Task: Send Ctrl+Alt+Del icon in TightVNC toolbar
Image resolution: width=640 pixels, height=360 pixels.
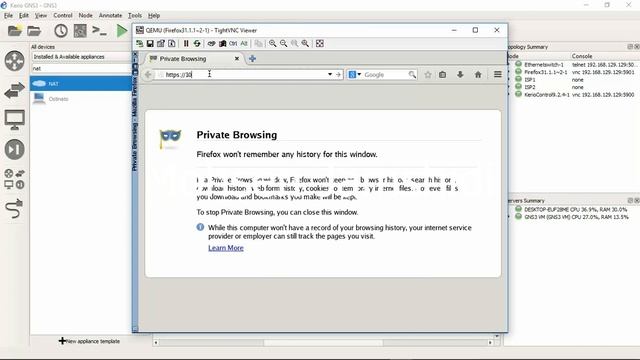Action: 211,43
